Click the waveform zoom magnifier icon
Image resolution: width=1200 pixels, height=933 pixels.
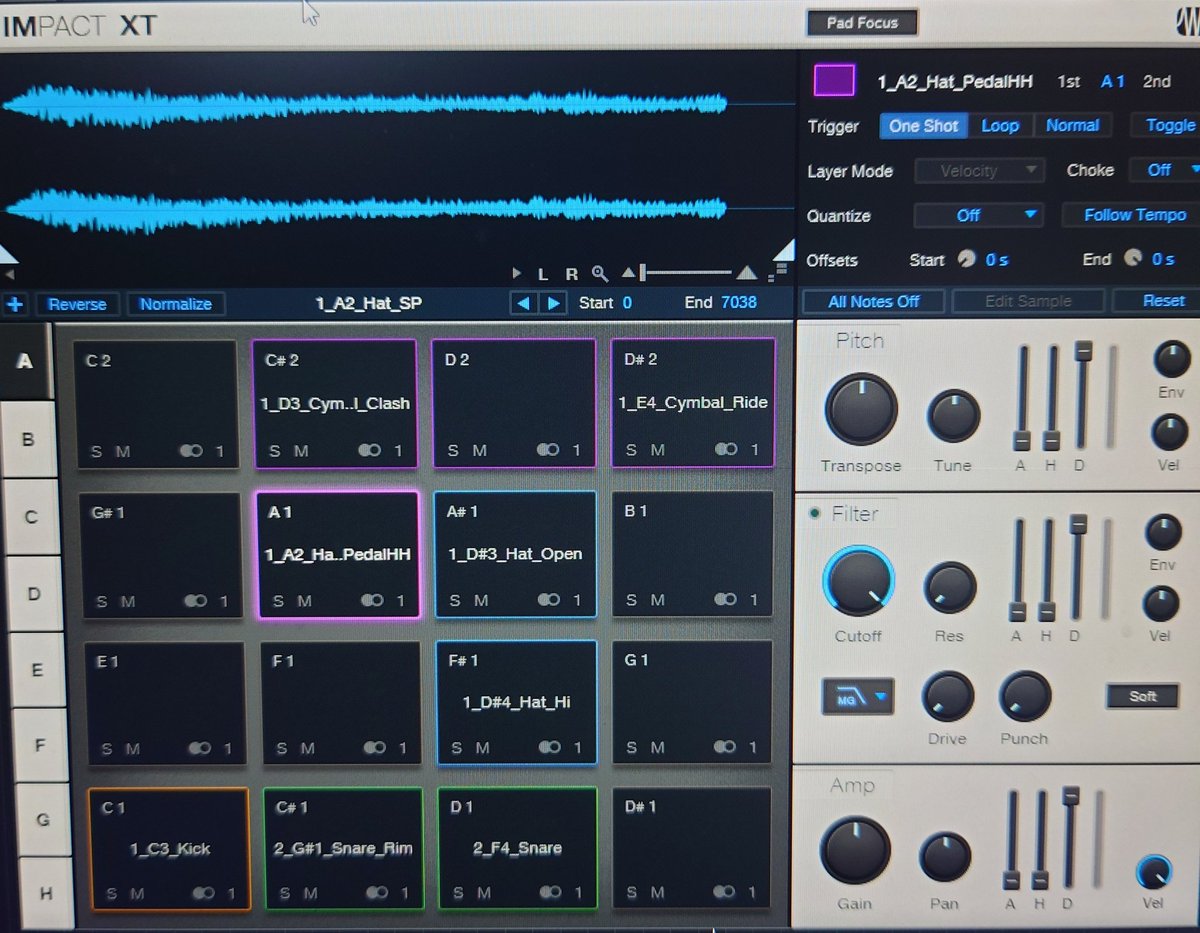pos(599,273)
